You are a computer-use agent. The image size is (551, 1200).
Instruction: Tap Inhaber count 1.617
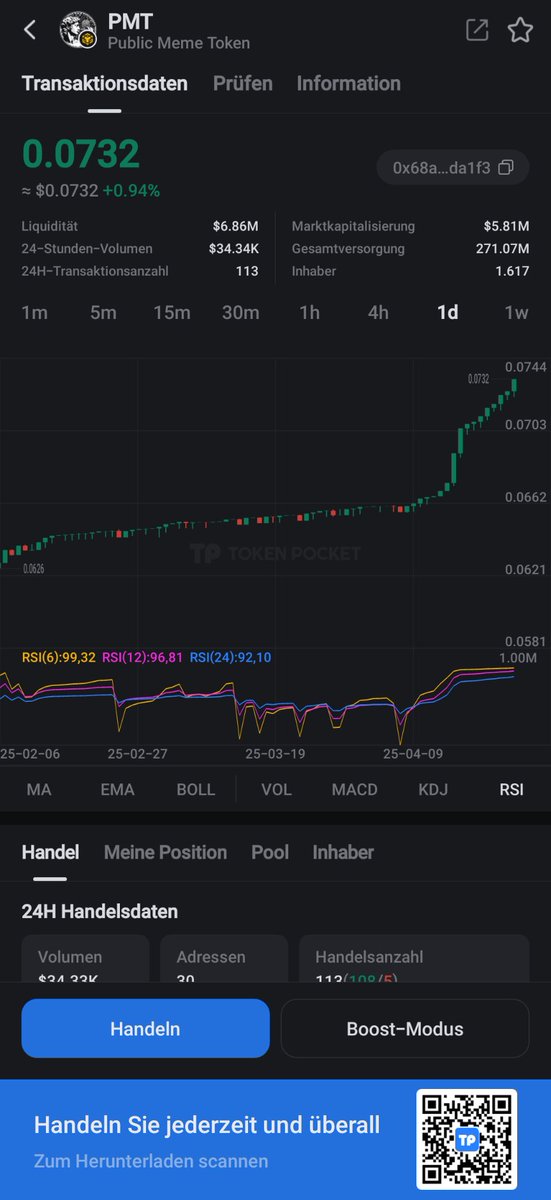513,271
